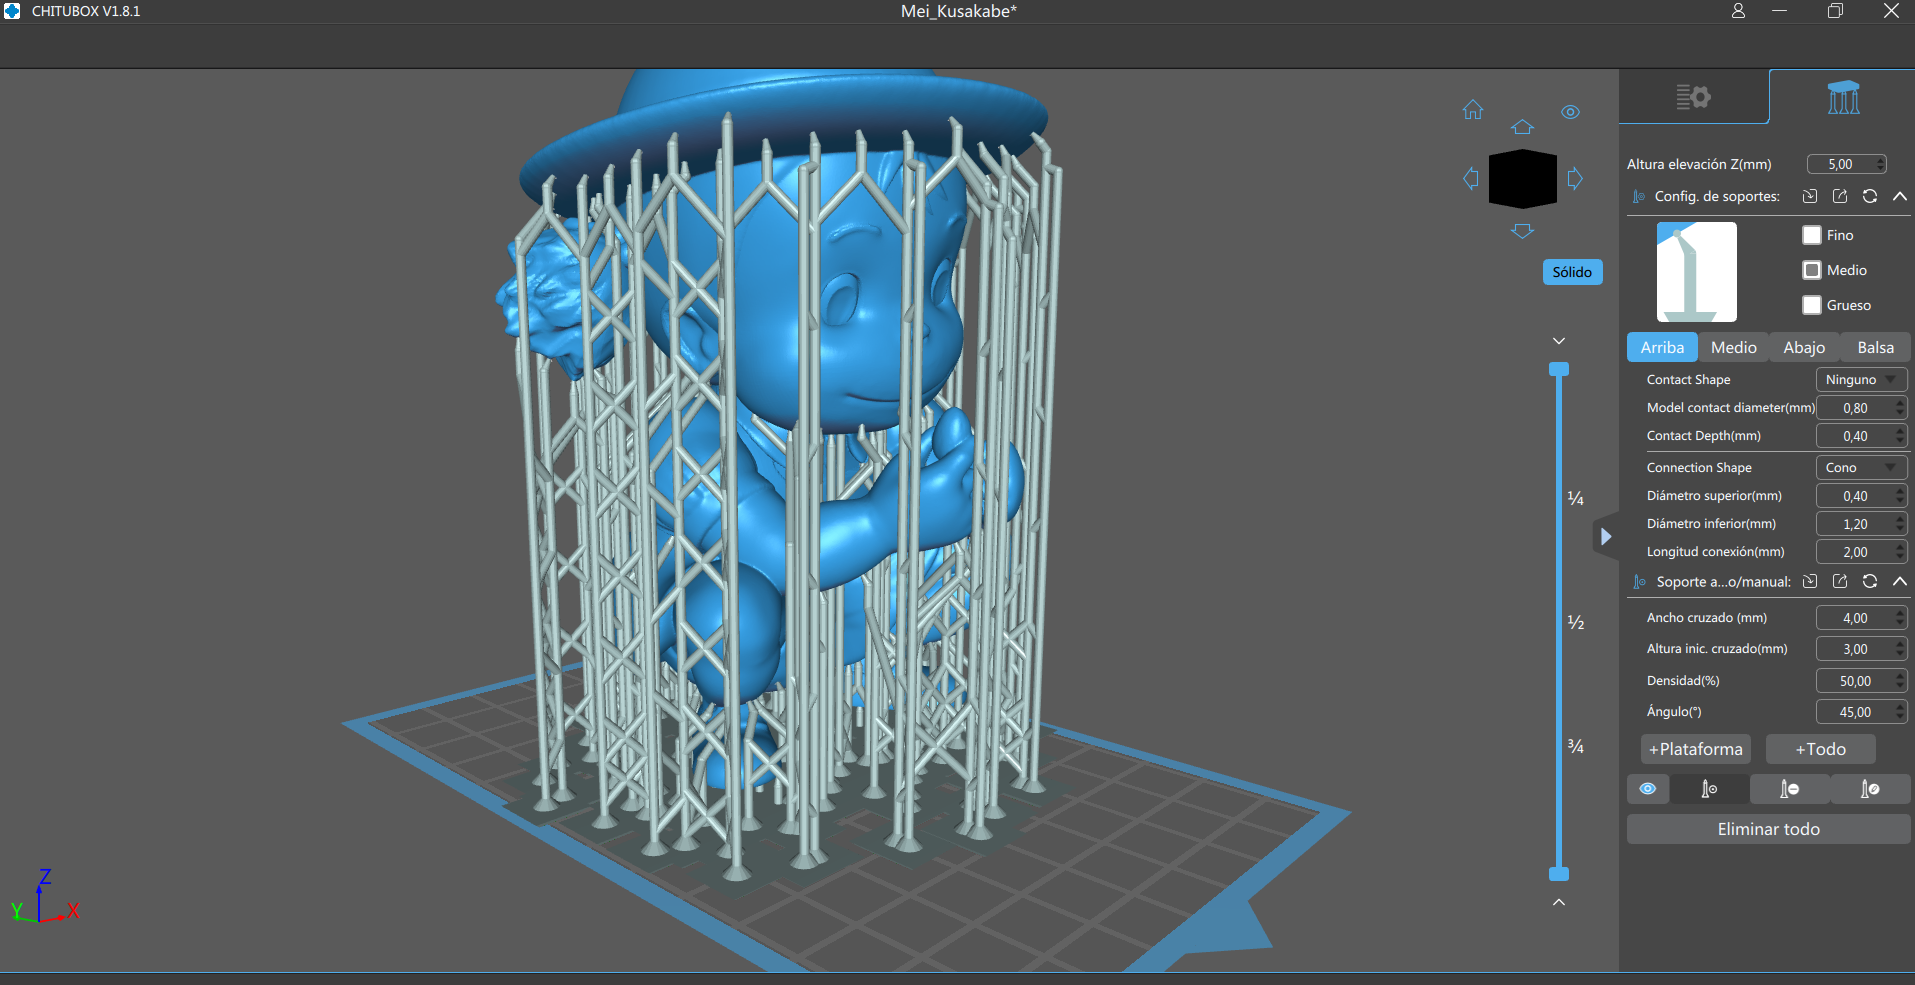The width and height of the screenshot is (1915, 985).
Task: Click the support preview thumbnail image
Action: [1696, 272]
